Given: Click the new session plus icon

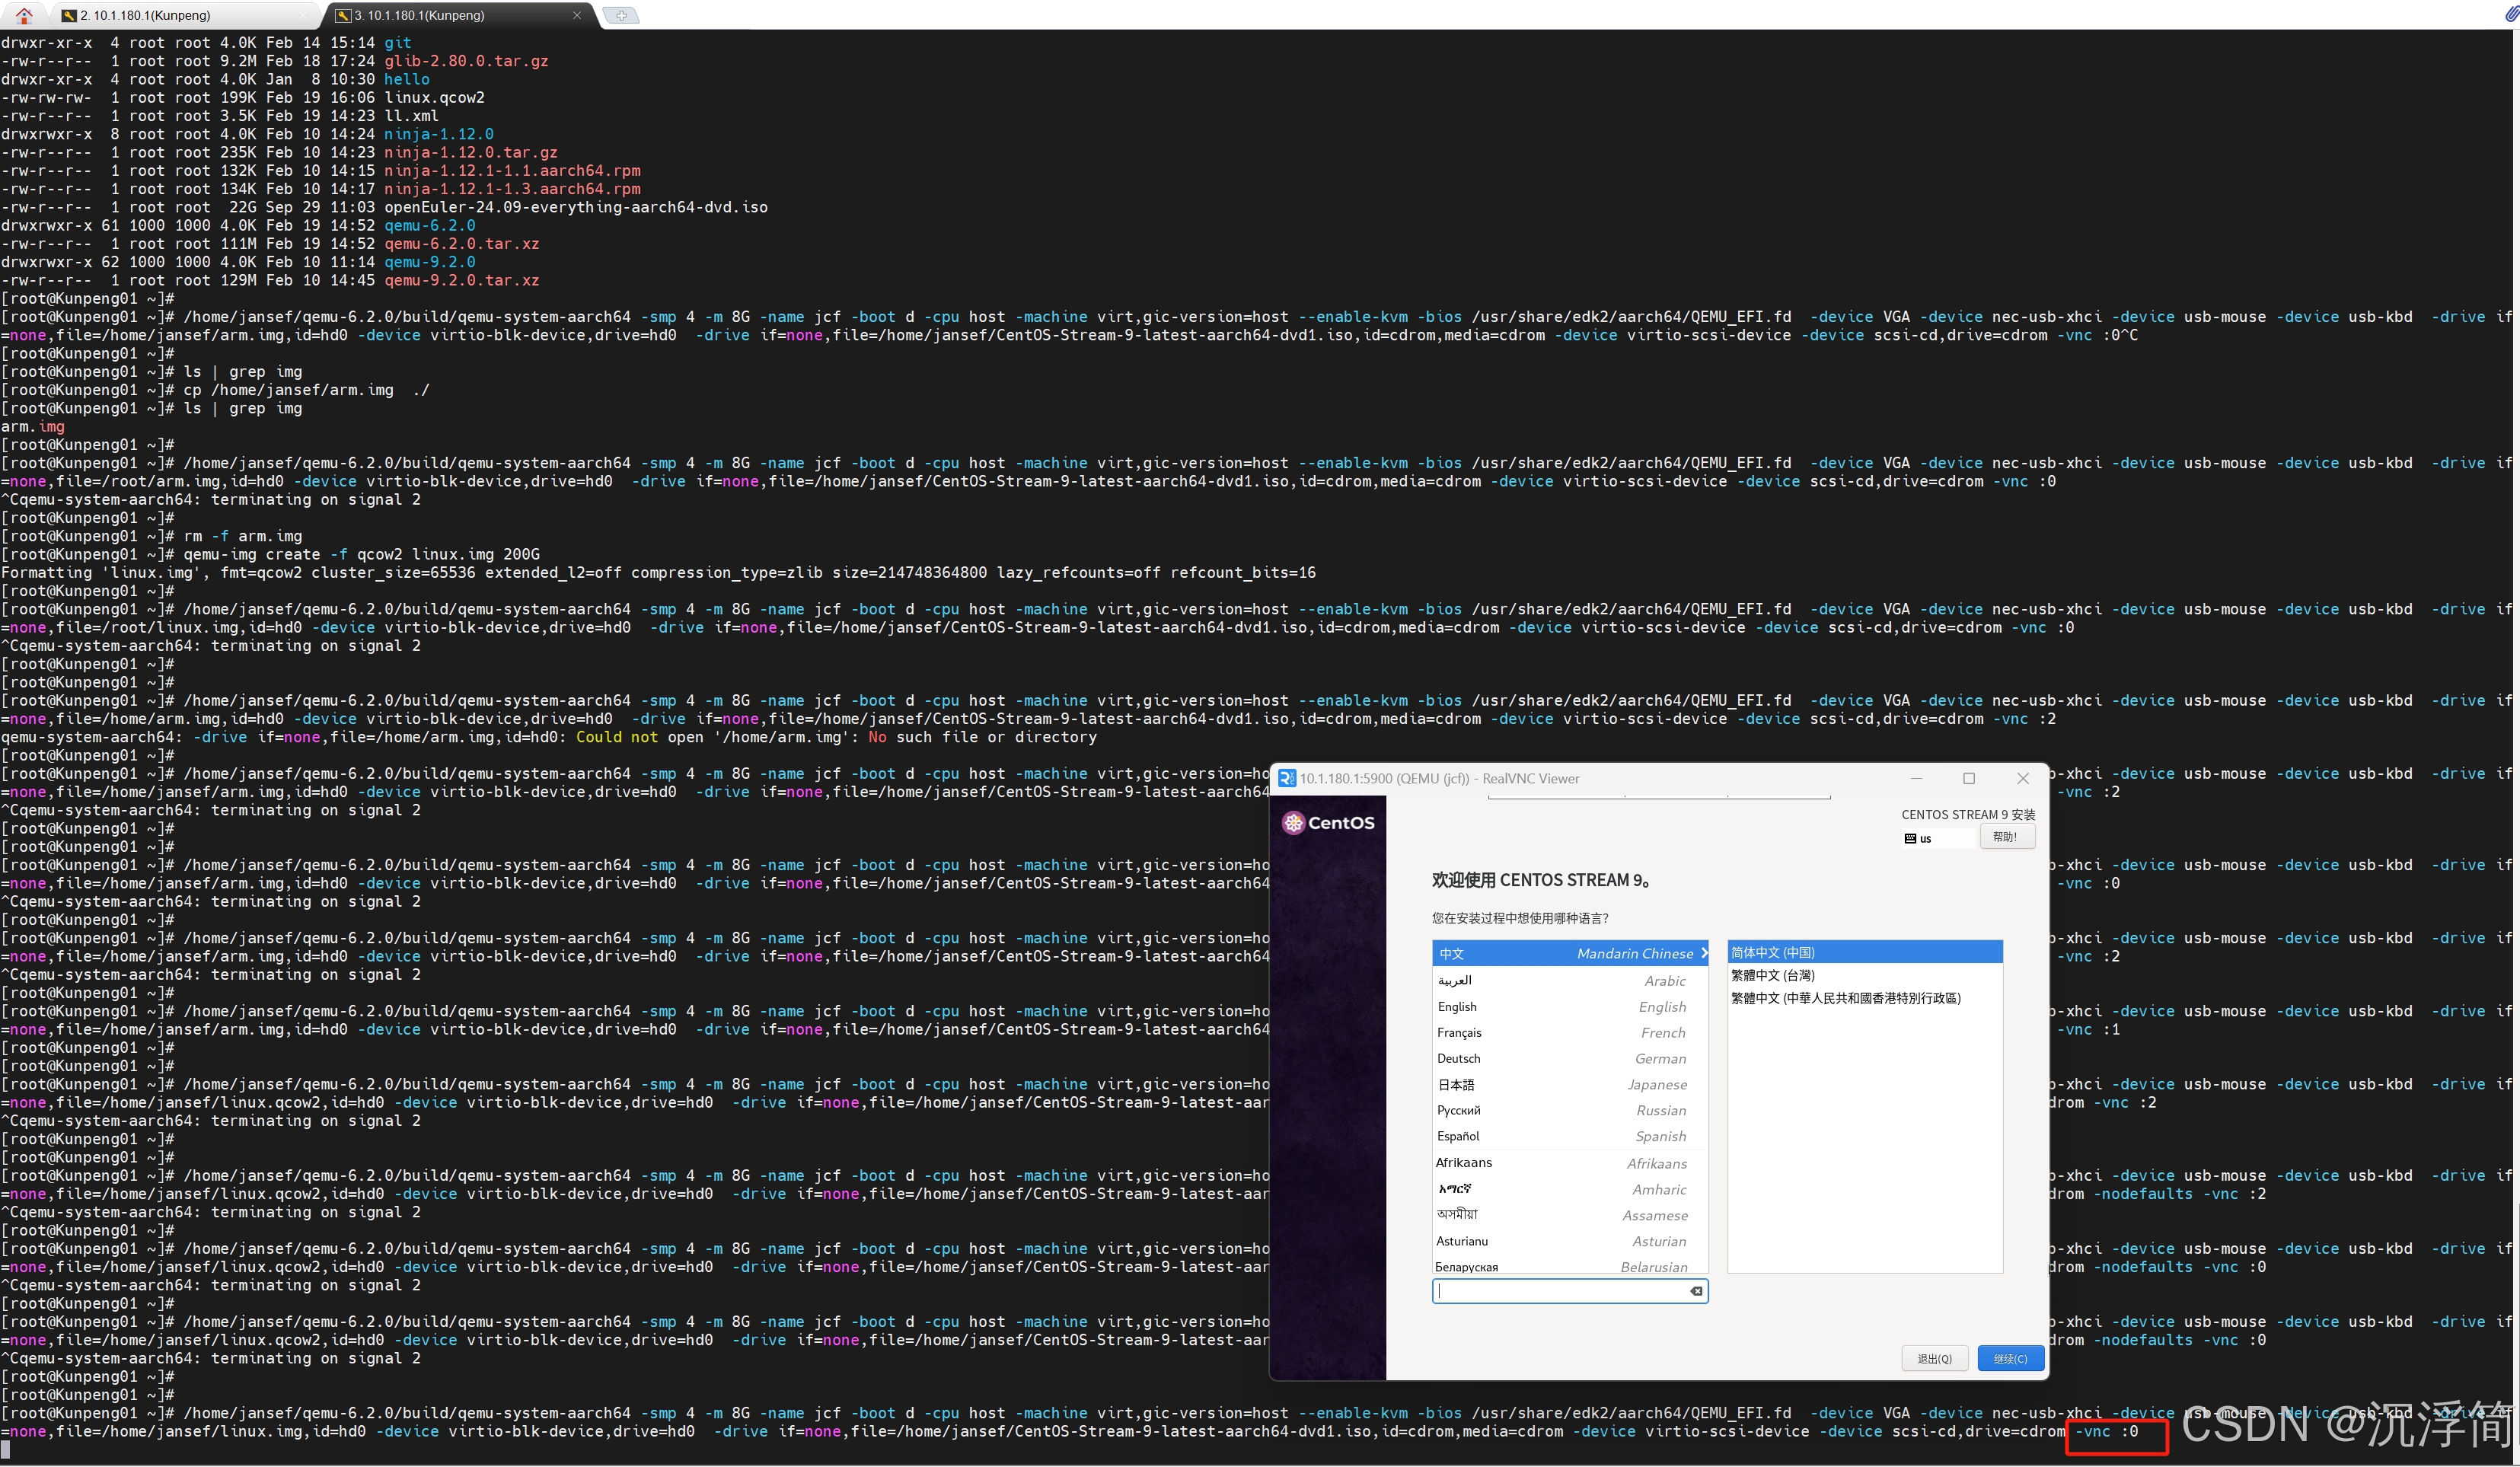Looking at the screenshot, I should pos(621,15).
